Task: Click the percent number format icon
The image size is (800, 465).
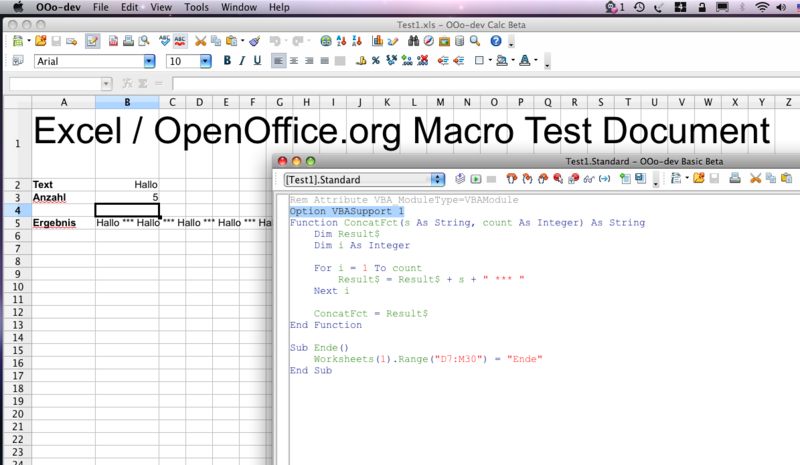Action: click(x=376, y=61)
